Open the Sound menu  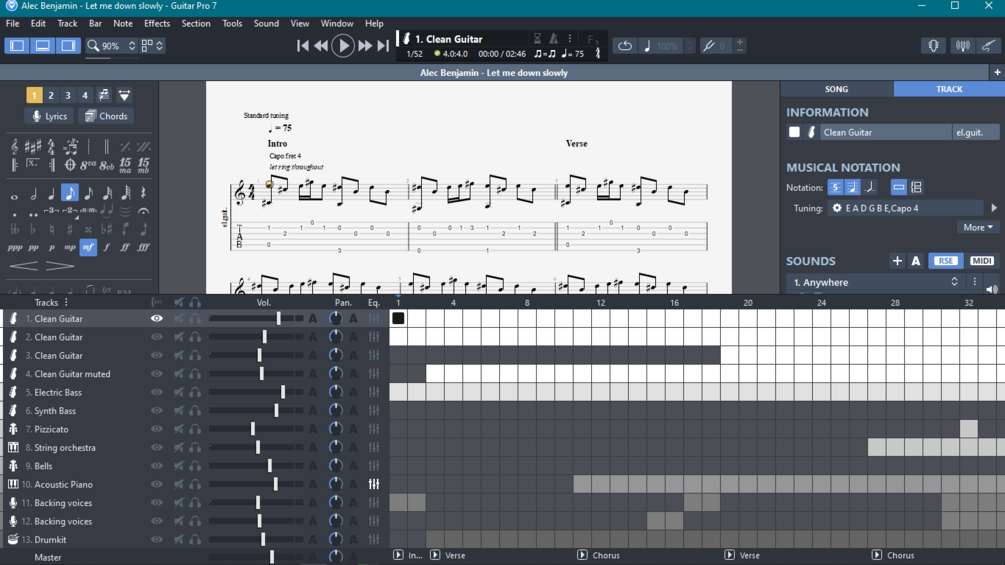tap(266, 24)
